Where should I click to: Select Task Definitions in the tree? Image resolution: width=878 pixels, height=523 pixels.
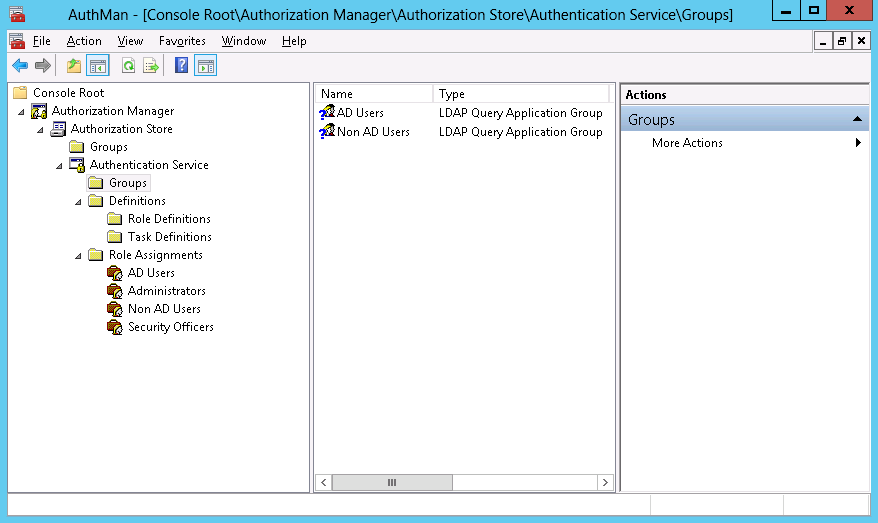coord(169,237)
